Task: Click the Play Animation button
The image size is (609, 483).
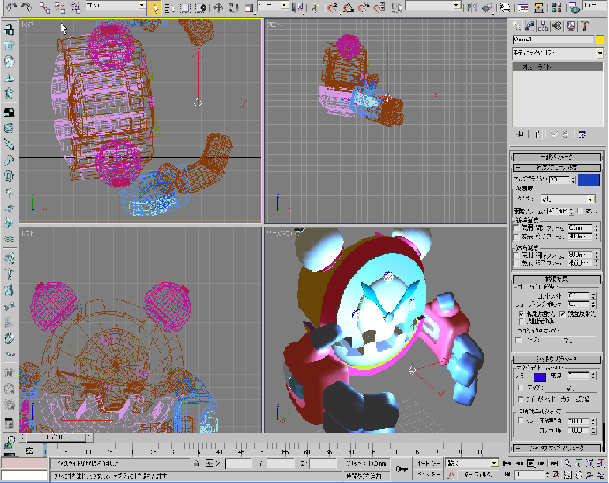Action: pyautogui.click(x=531, y=463)
